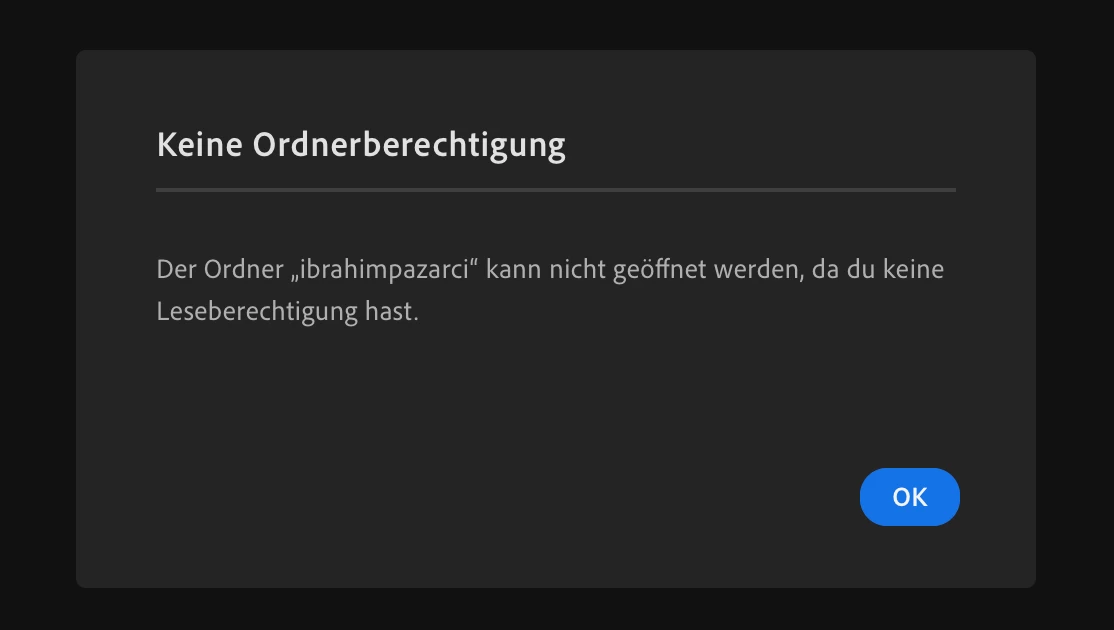Click the horizontal divider under the title

(x=556, y=190)
